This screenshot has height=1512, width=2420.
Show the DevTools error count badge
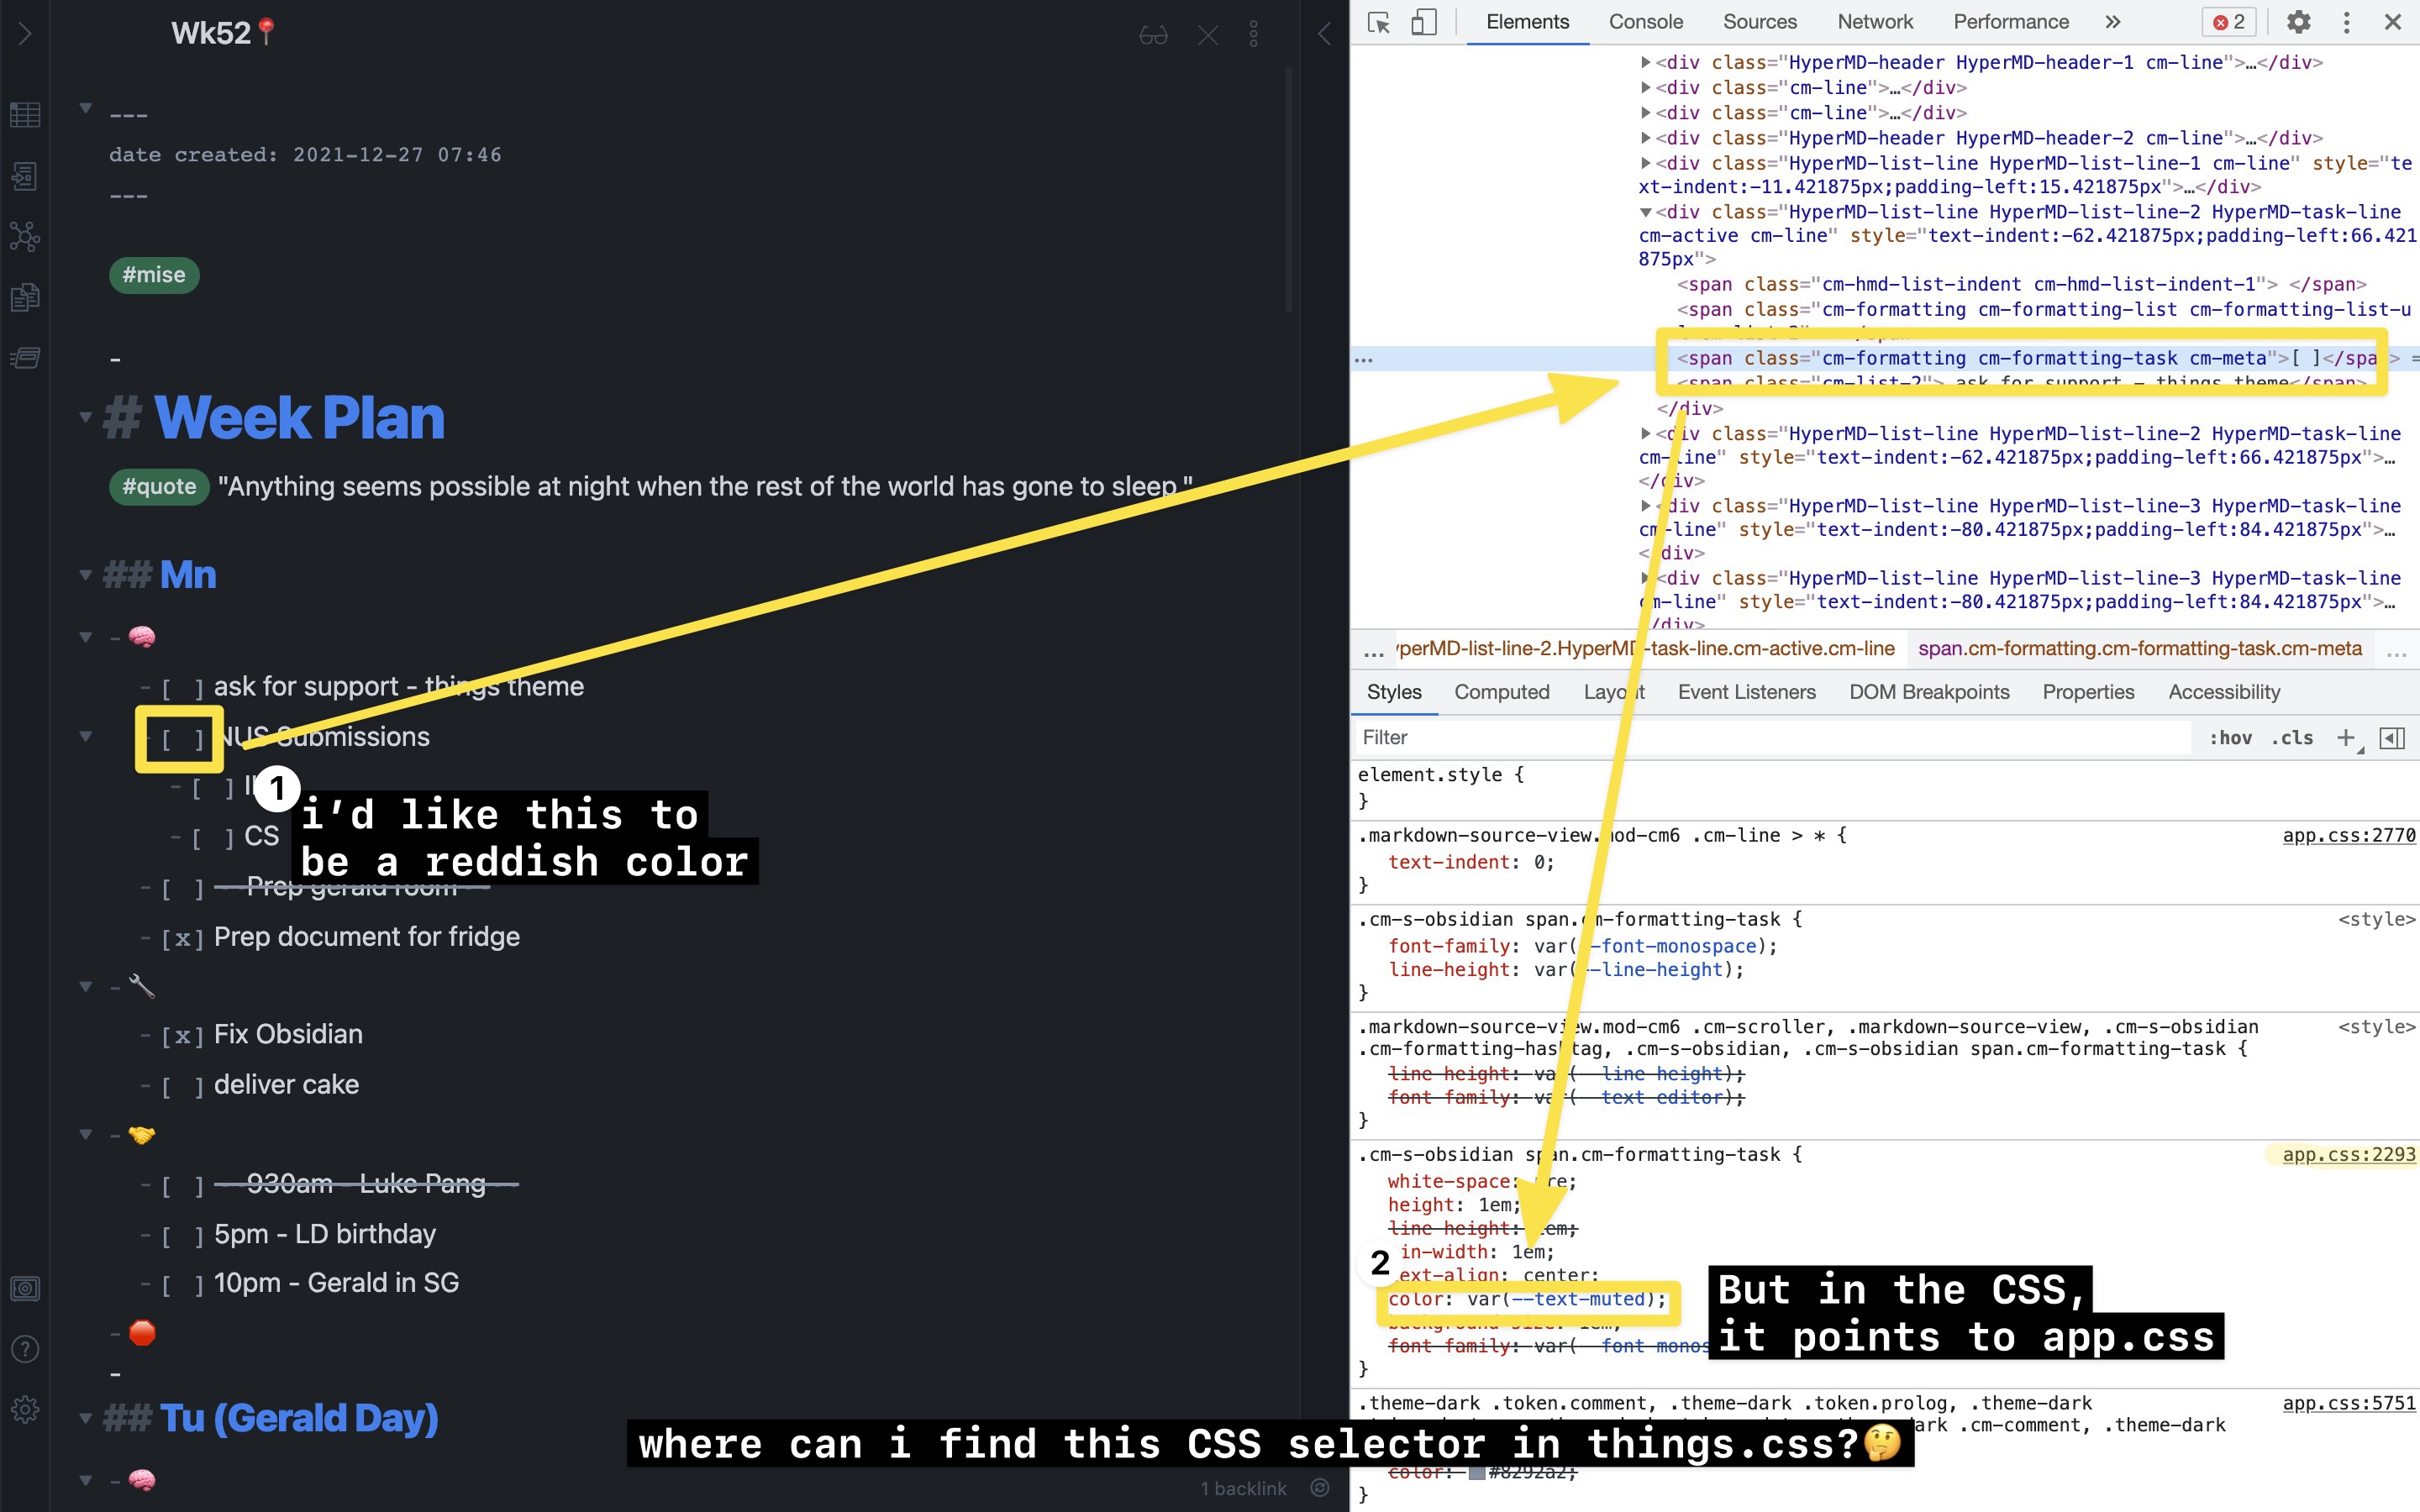2229,22
